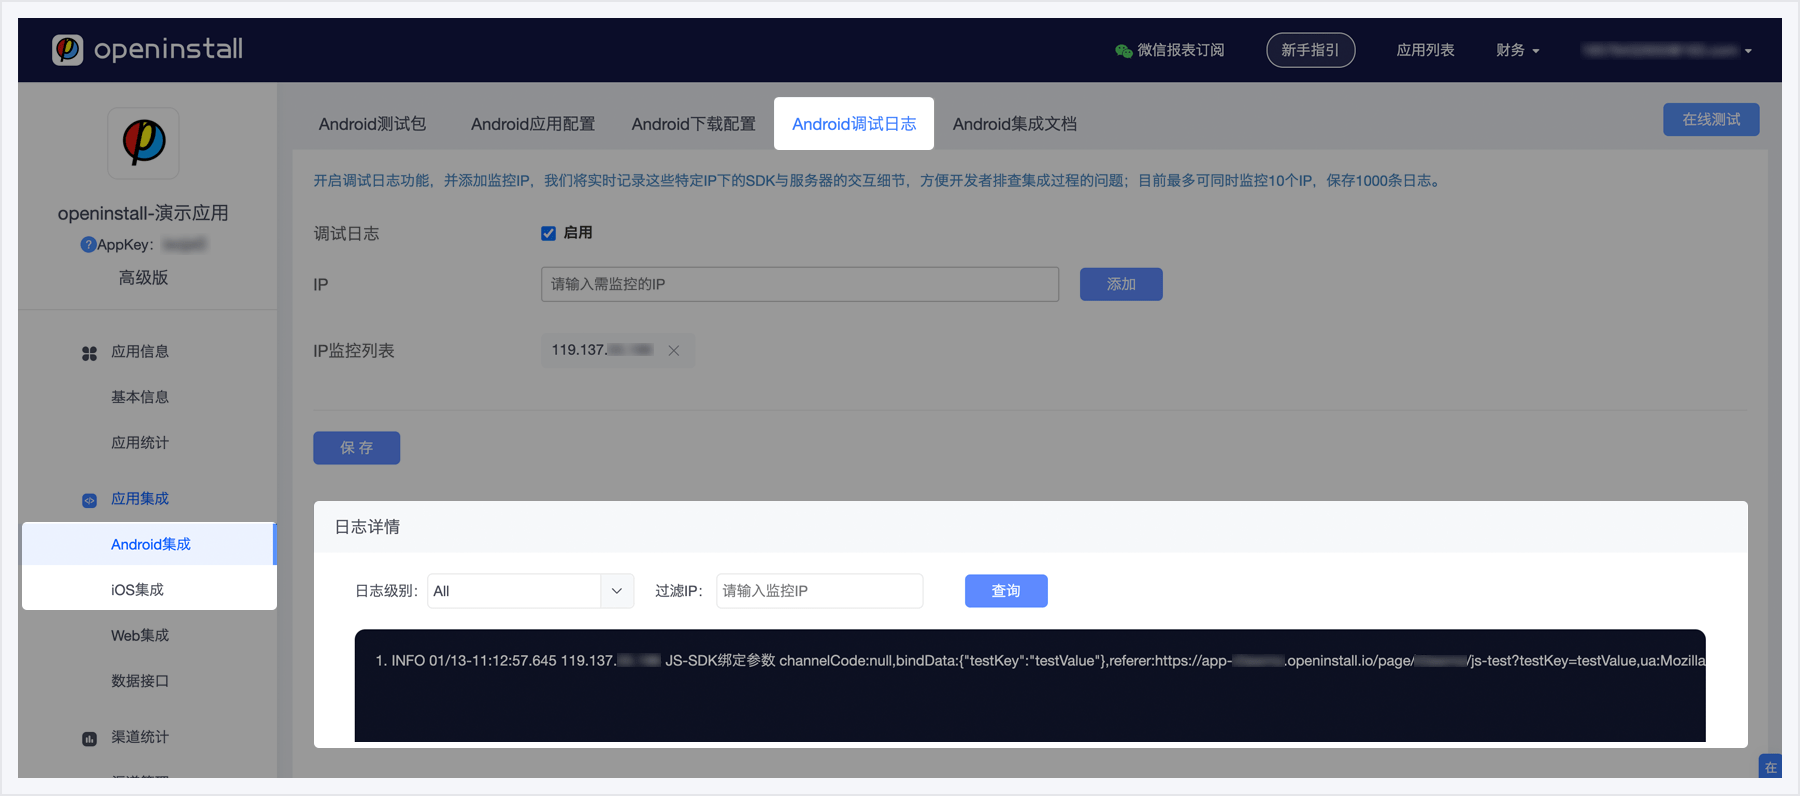Go to 应用列表 app list
This screenshot has height=796, width=1800.
(1425, 50)
